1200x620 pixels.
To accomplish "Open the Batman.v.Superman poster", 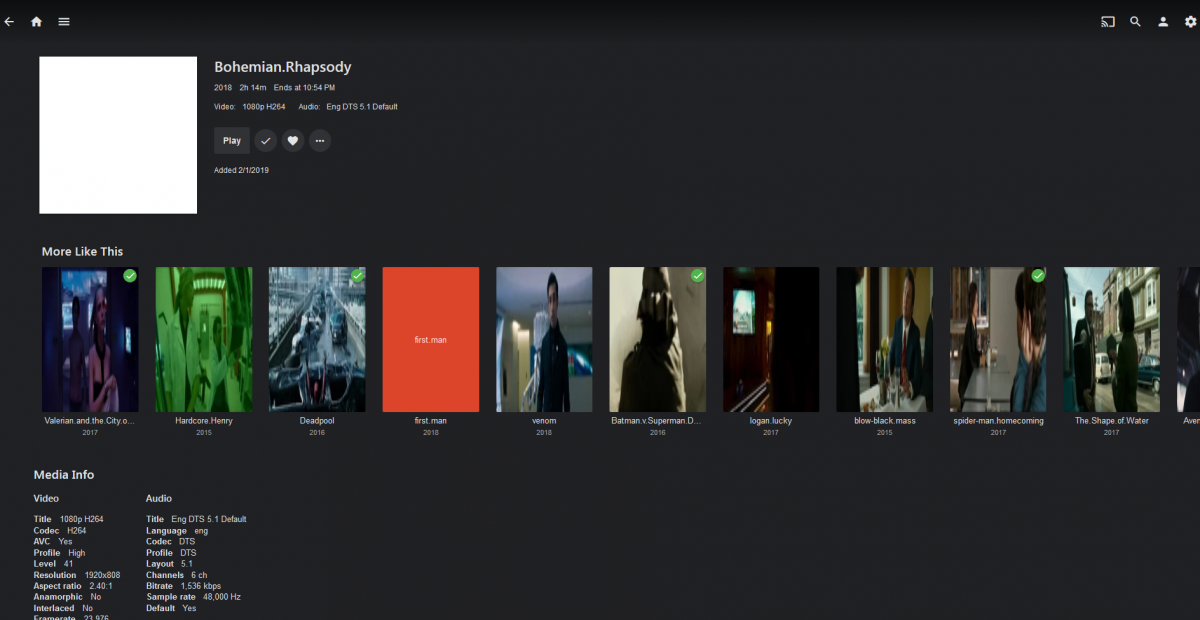I will click(658, 339).
